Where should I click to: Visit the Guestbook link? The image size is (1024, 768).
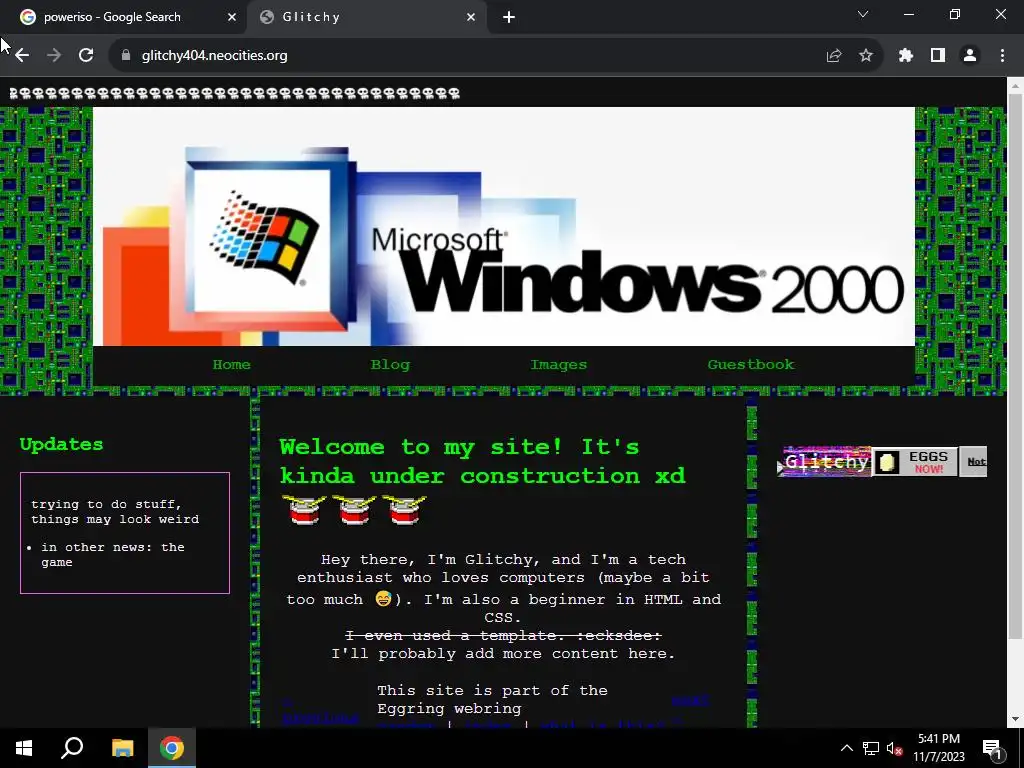coord(751,364)
